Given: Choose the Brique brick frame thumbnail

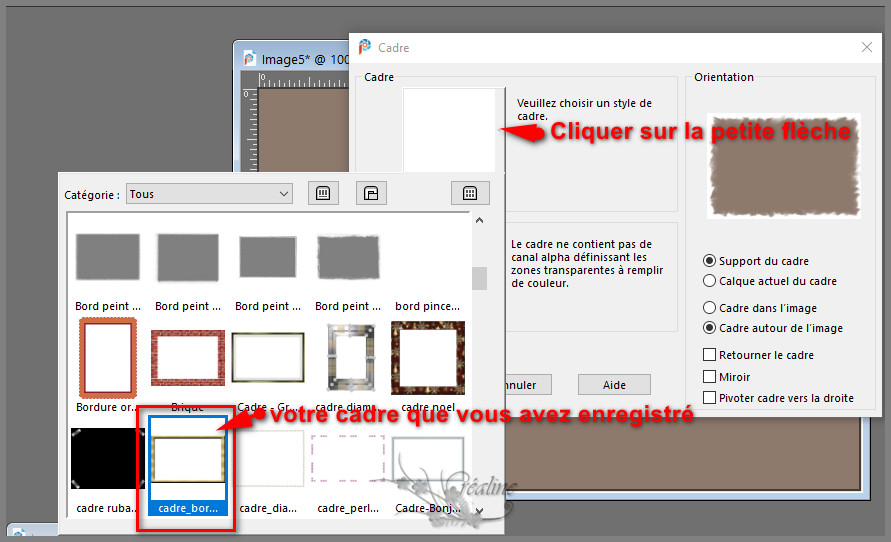Looking at the screenshot, I should (187, 358).
